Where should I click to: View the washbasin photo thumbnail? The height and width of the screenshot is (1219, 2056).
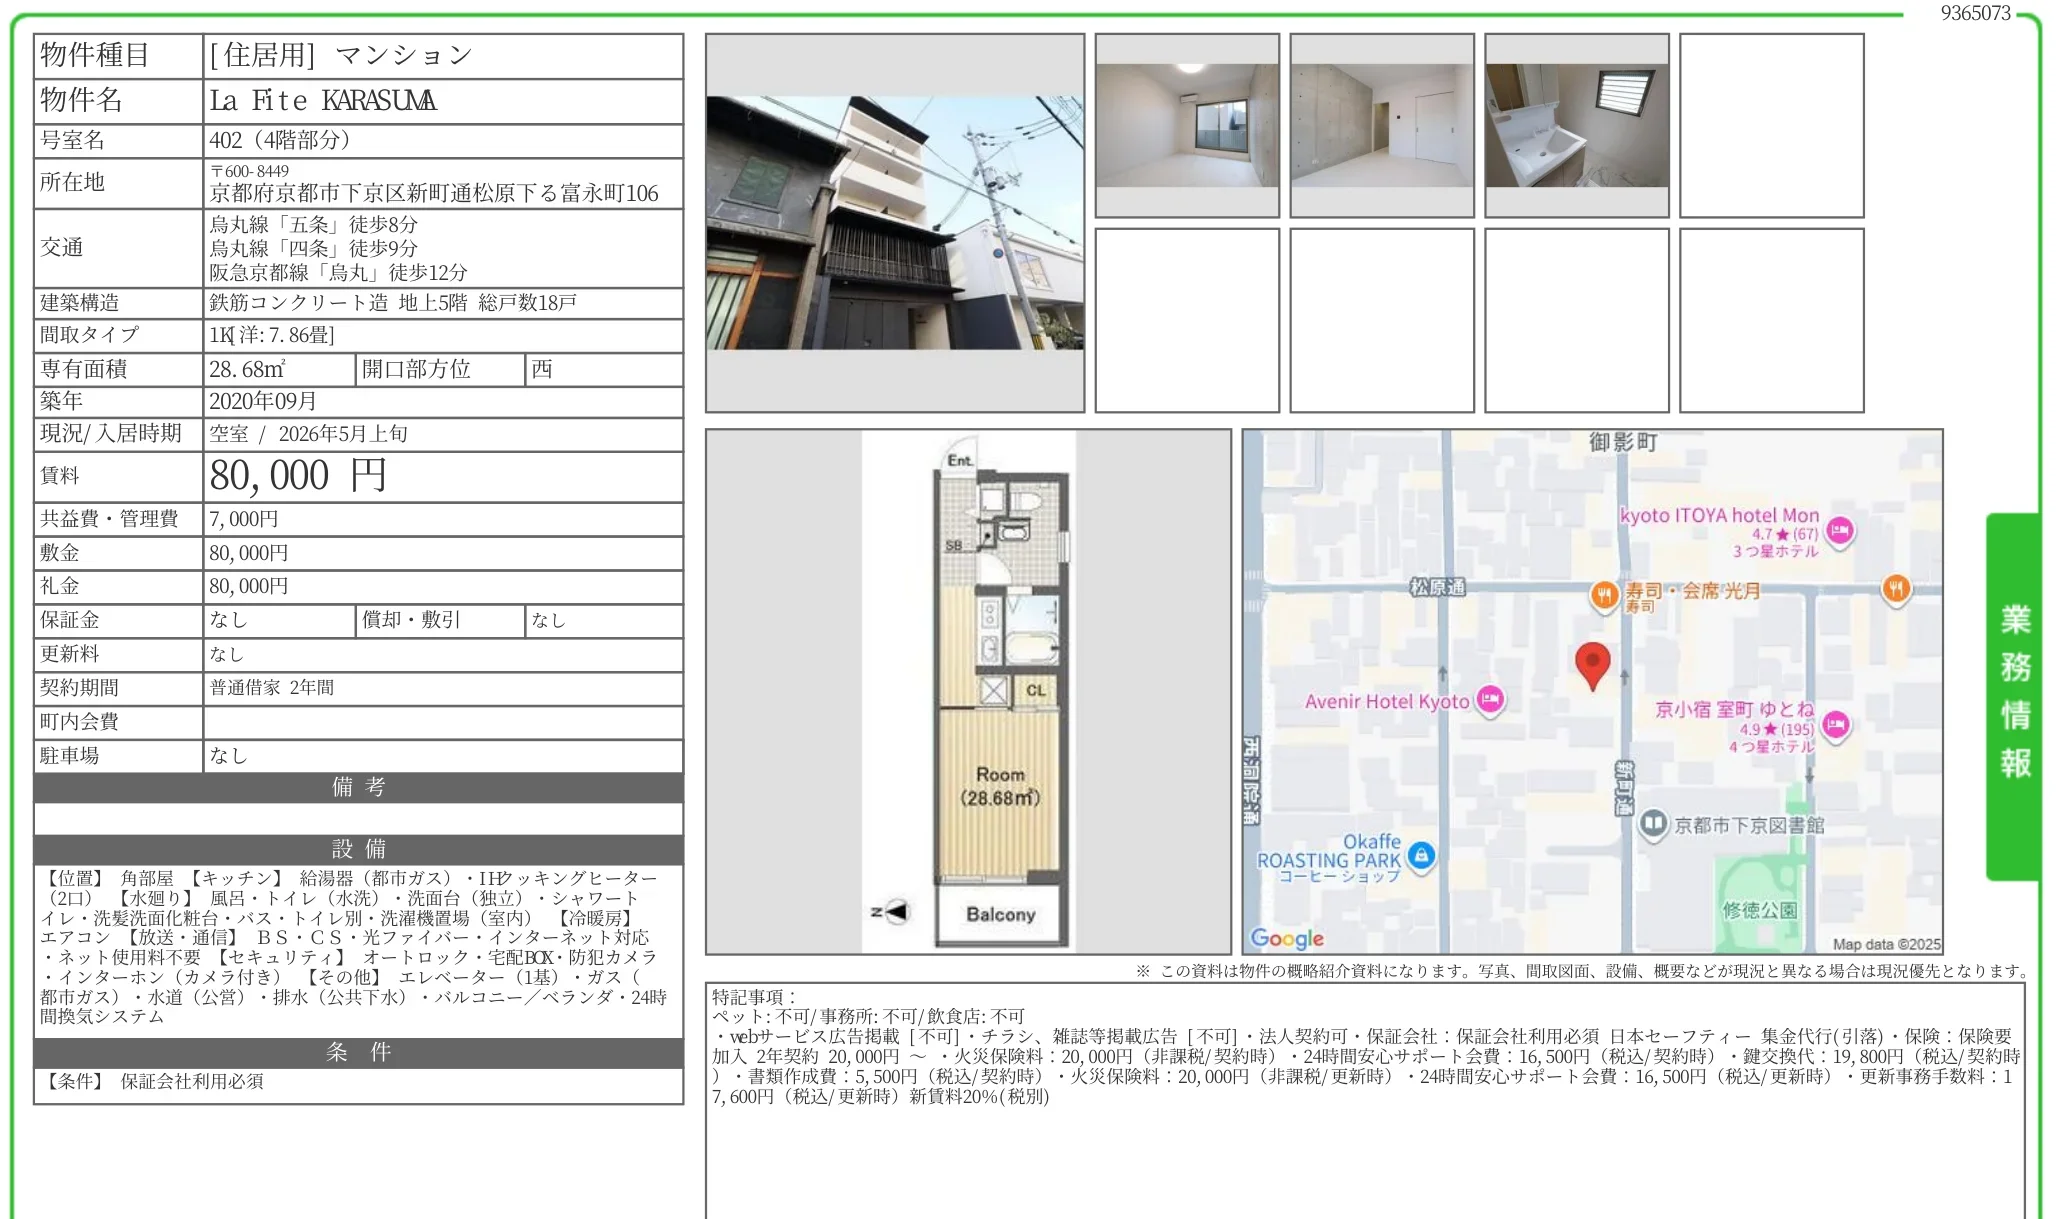pyautogui.click(x=1576, y=126)
